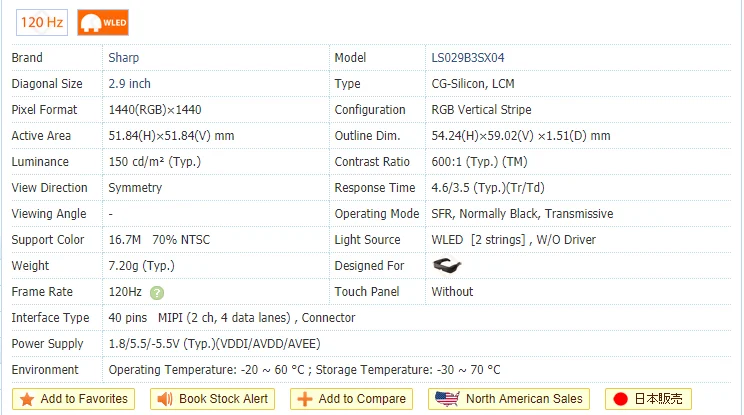Click the orange WLED backlight badge

103,22
